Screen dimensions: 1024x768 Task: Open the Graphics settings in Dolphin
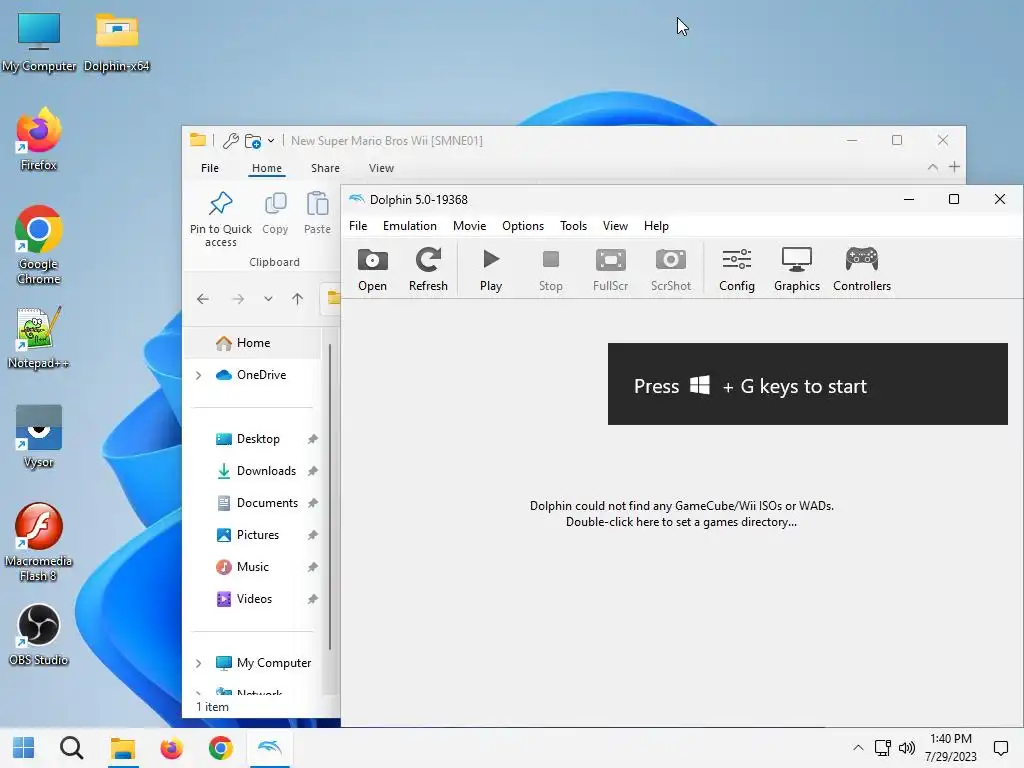tap(797, 270)
